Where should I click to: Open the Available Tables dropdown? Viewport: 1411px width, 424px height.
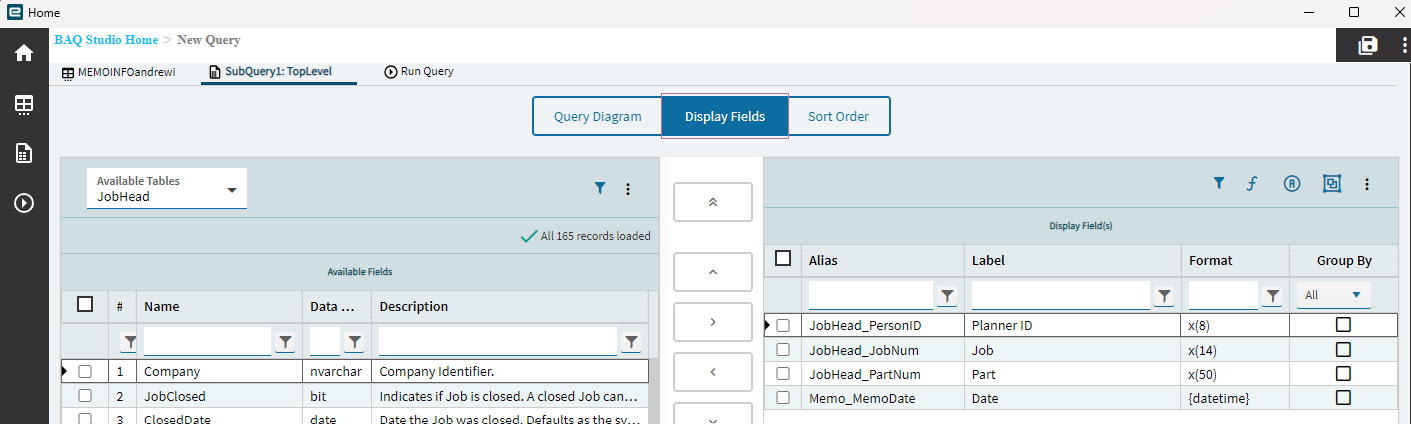click(x=167, y=189)
